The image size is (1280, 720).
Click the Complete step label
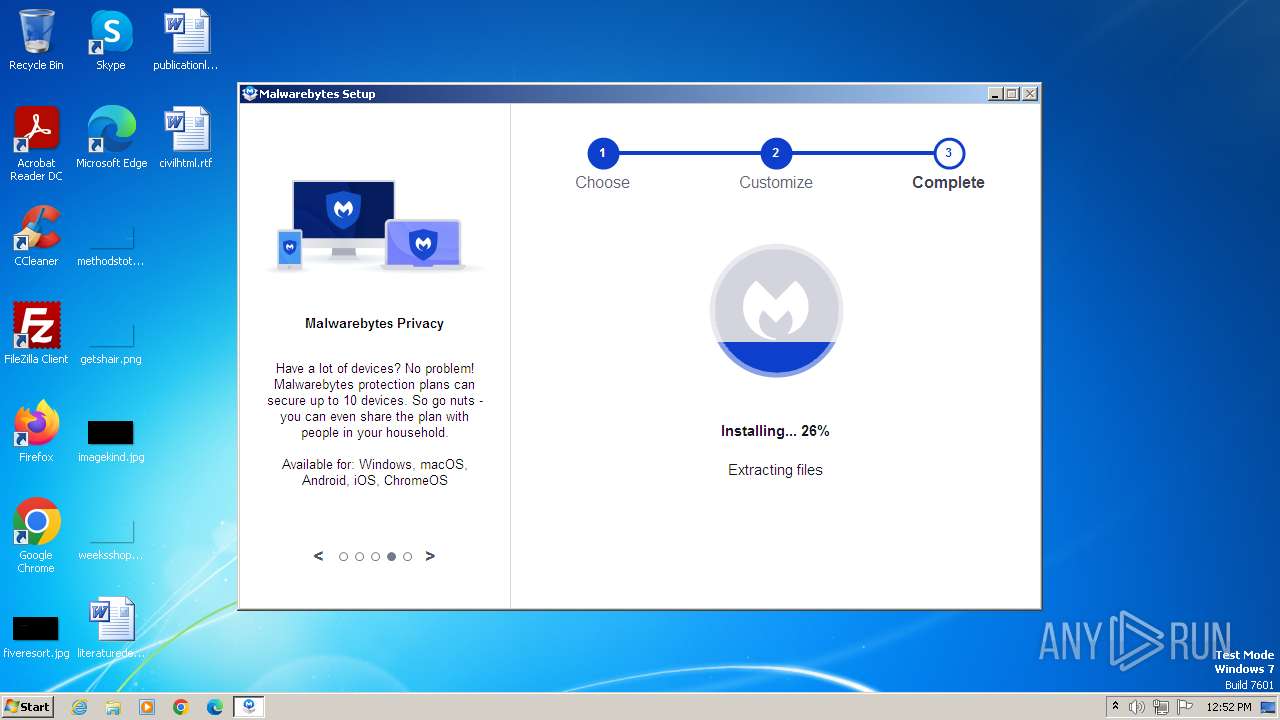(948, 182)
